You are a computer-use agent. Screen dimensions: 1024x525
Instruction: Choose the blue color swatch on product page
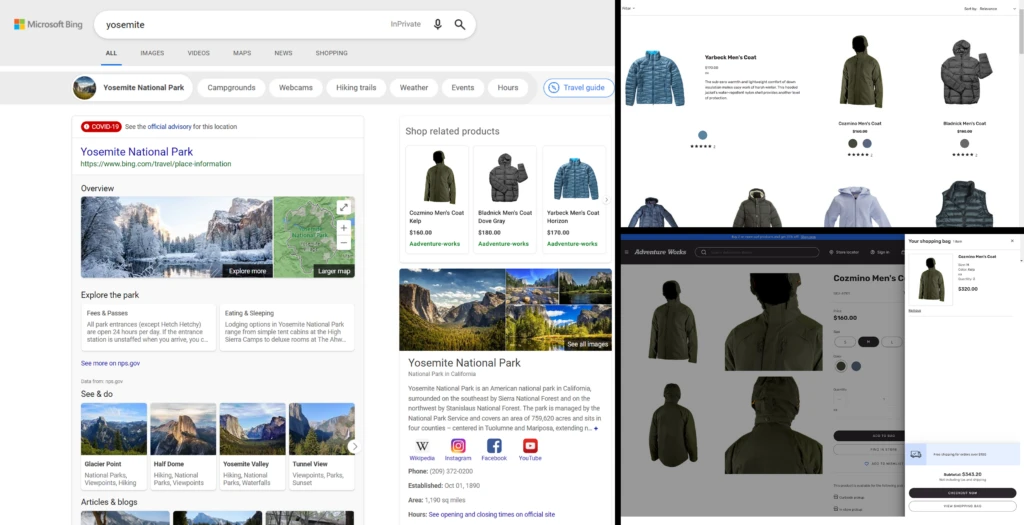(x=856, y=366)
